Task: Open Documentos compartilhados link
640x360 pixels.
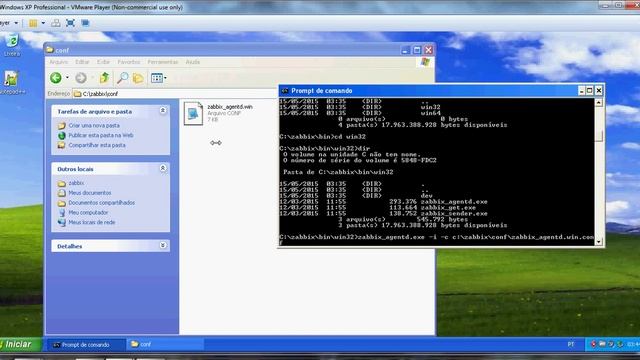Action: 102,203
